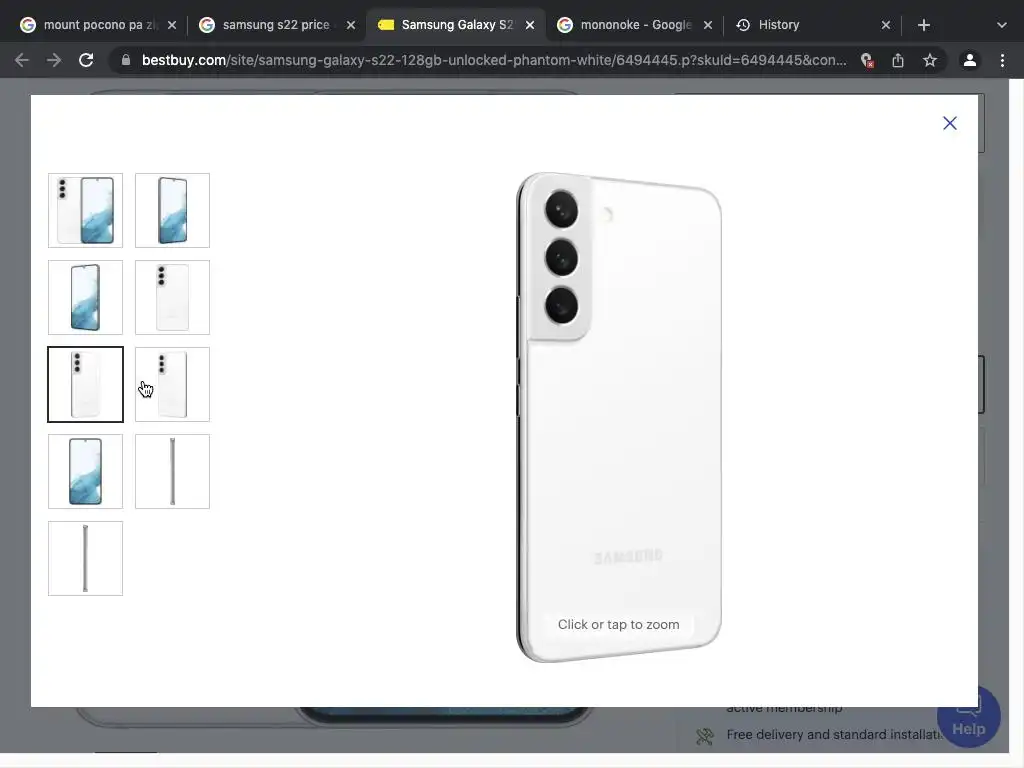This screenshot has width=1024, height=768.
Task: Go back to previous page
Action: point(22,60)
